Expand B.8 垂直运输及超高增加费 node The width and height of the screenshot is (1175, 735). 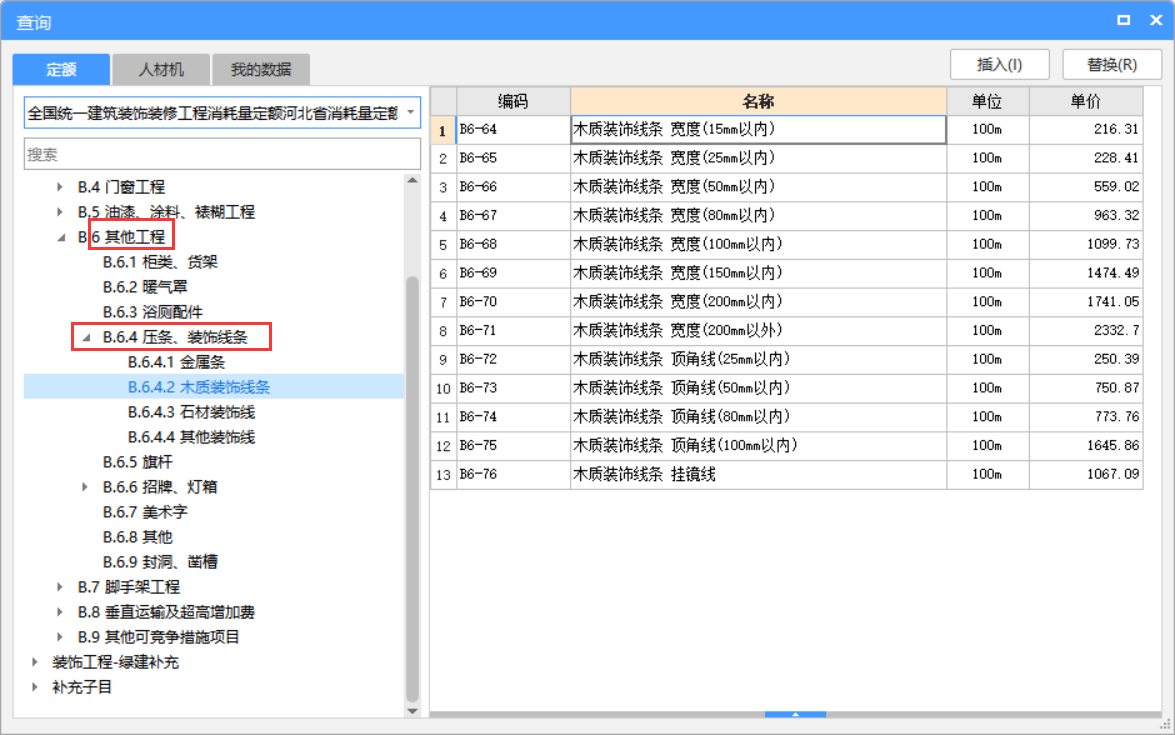coord(60,612)
